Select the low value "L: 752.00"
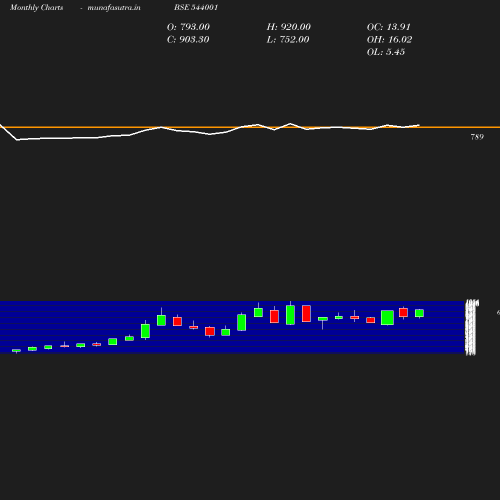500x500 pixels. click(288, 39)
